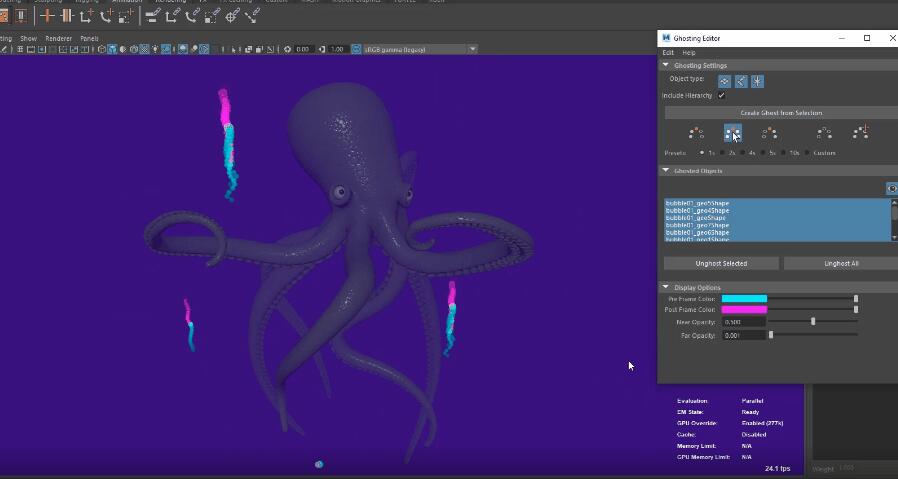Select bubble01_geo7Shape in Ghosted Objects list
898x479 pixels.
[778, 225]
